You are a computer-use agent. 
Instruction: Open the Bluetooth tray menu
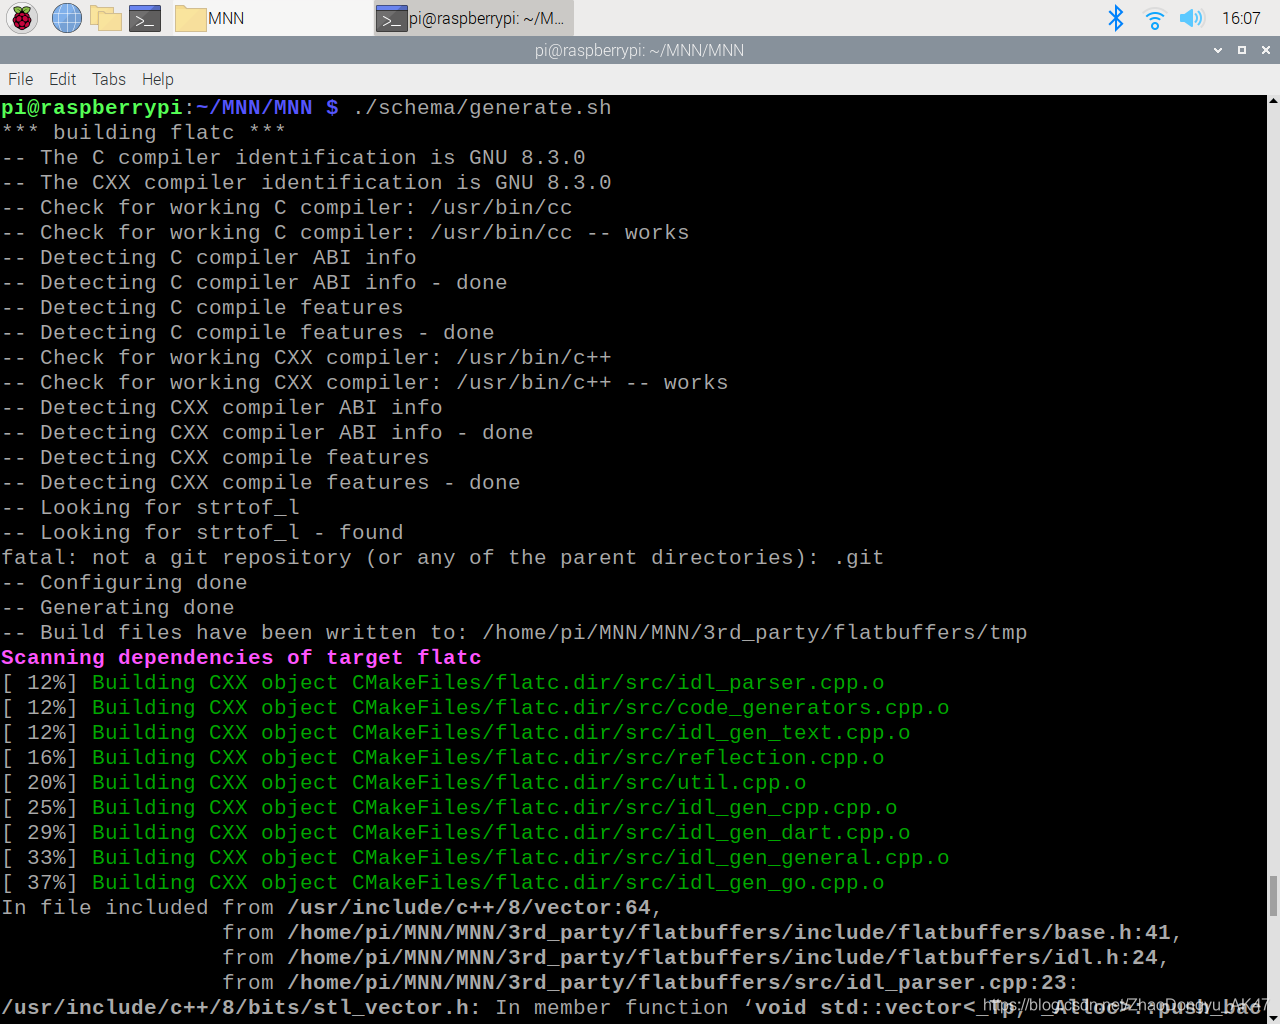(1116, 18)
